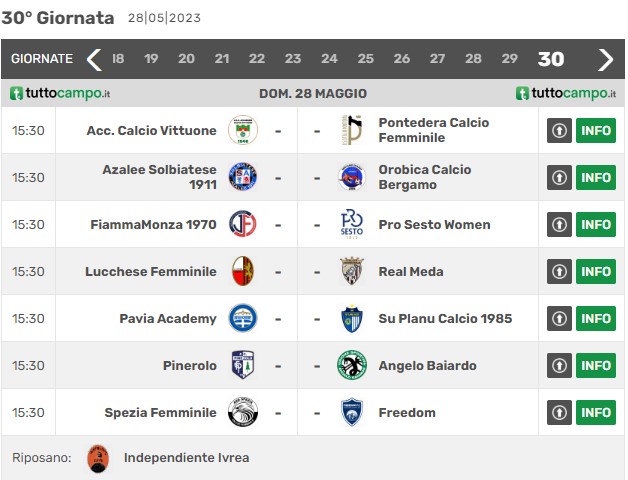Open the Azalee Solbiatese 1911 team link
Screen dimensions: 628x480
click(x=159, y=177)
